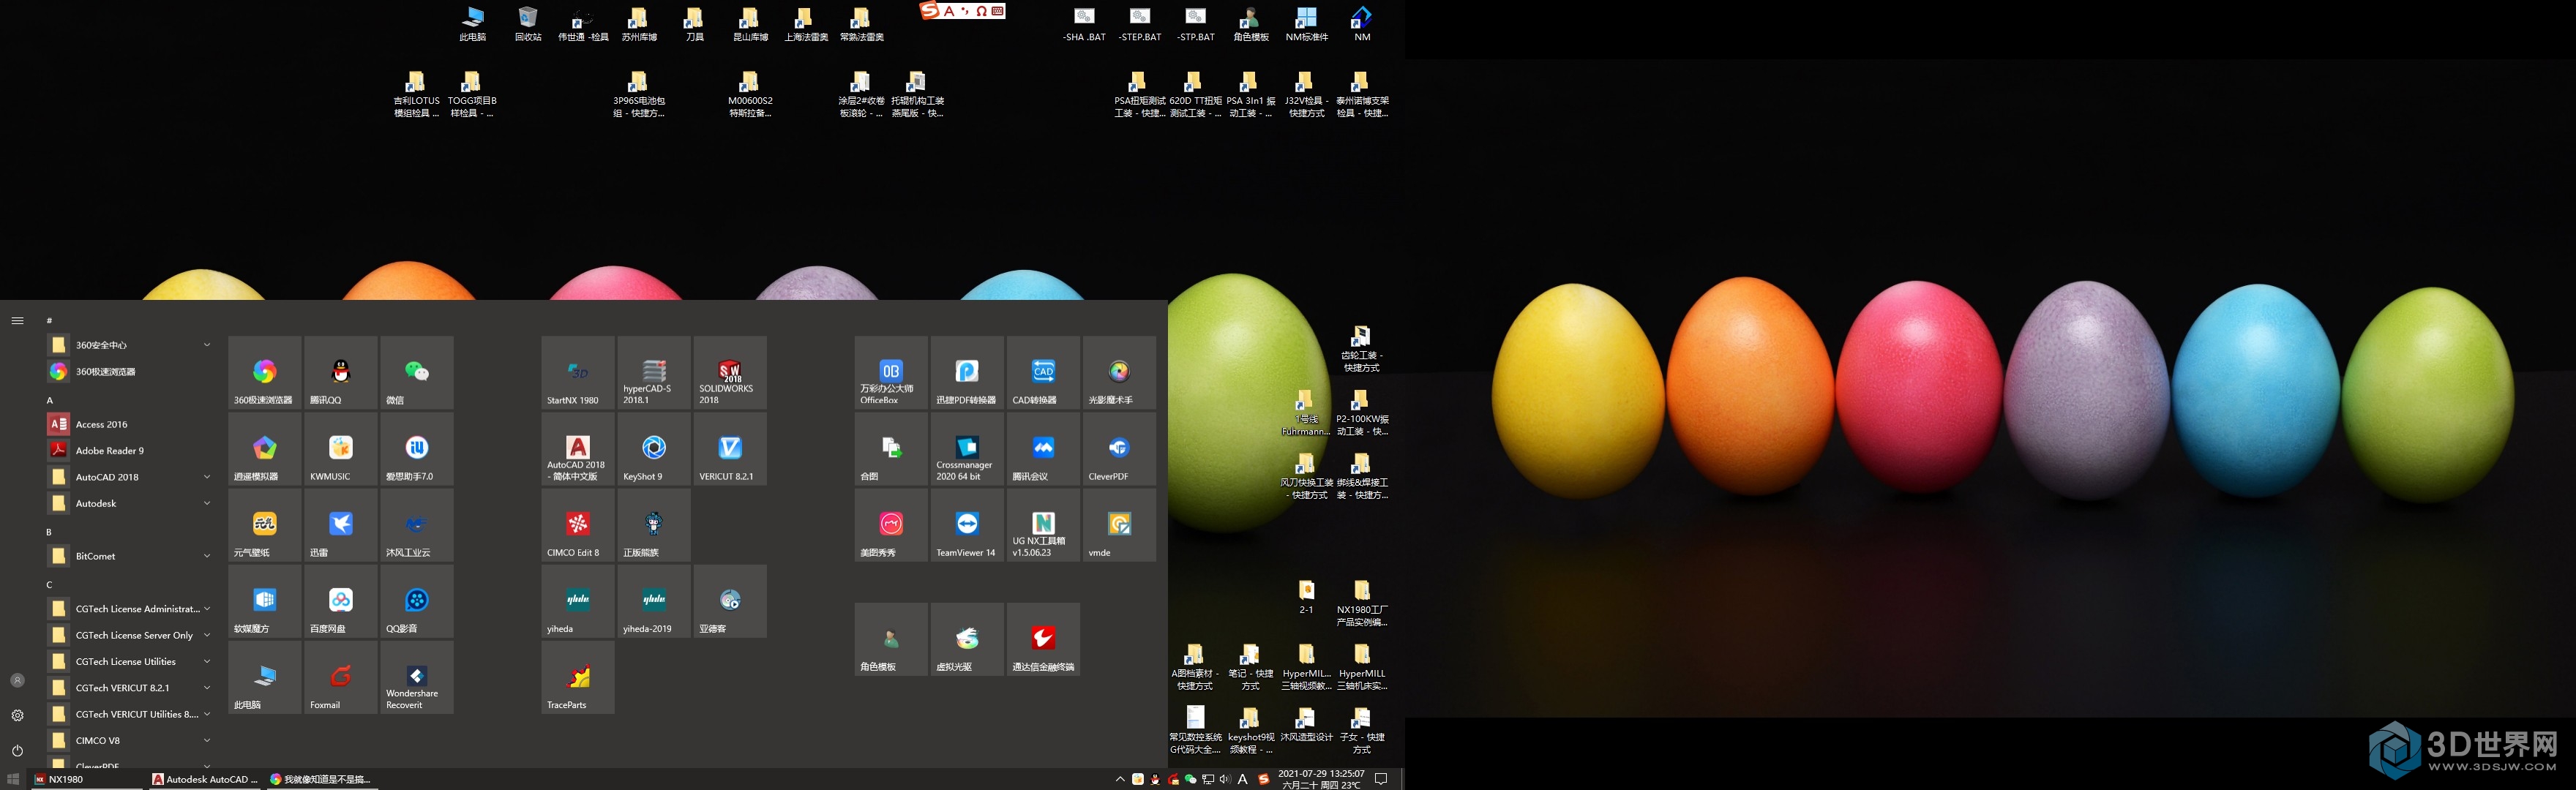Open taskbar clock 2021-07-29 date

[x=1321, y=779]
